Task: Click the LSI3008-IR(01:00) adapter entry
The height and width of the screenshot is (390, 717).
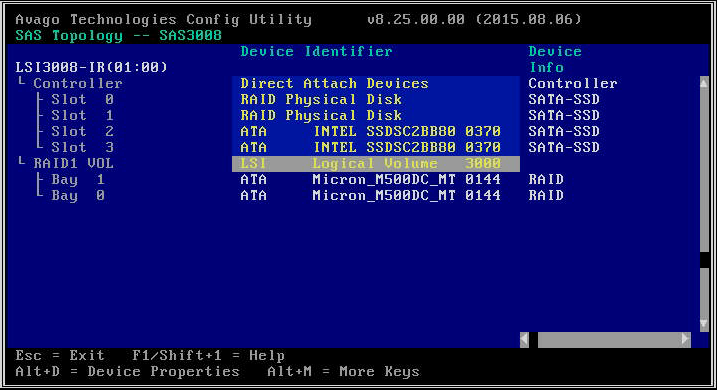Action: [91, 68]
